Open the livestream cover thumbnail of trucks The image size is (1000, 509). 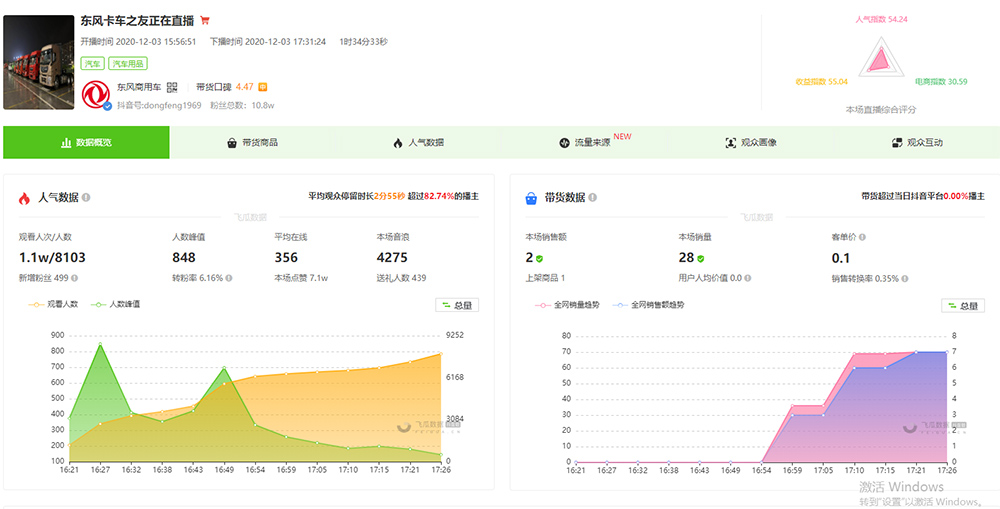[39, 62]
